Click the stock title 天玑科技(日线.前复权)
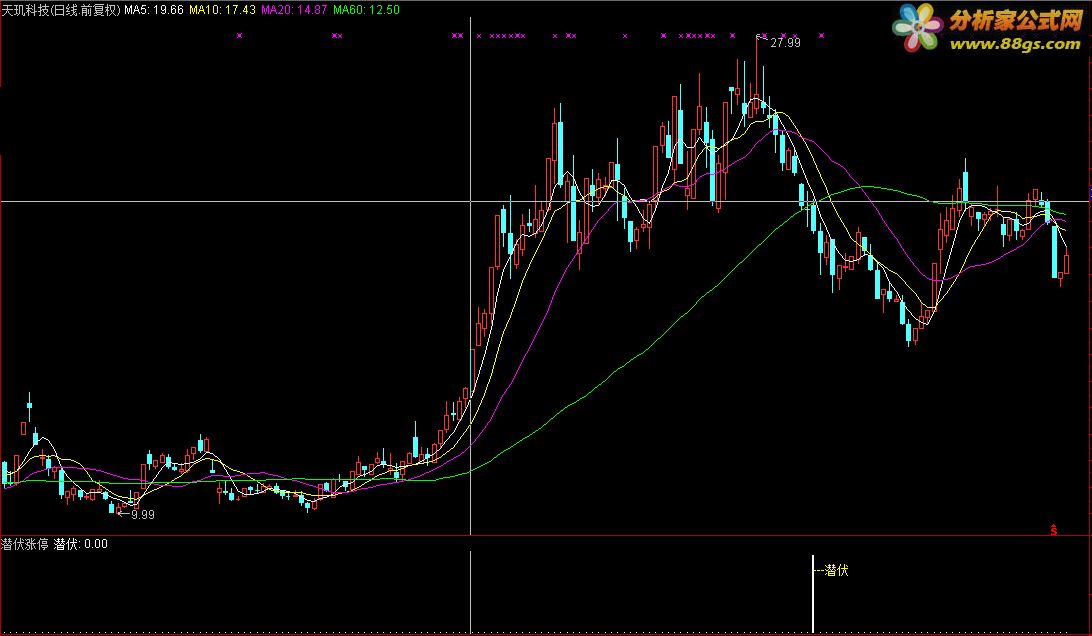Viewport: 1092px width, 636px height. [61, 10]
